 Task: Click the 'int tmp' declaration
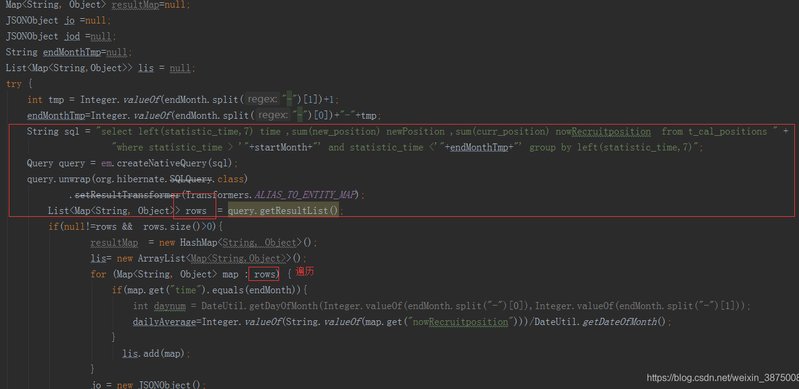[x=45, y=100]
